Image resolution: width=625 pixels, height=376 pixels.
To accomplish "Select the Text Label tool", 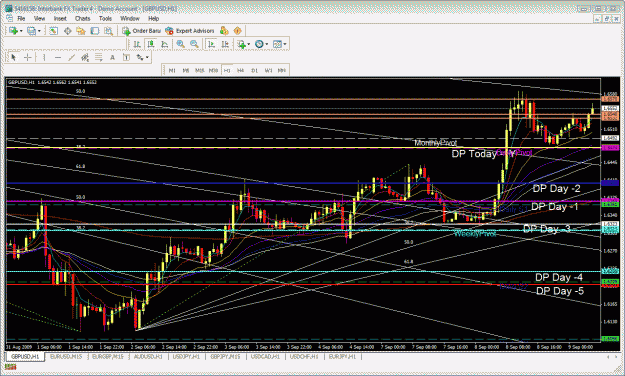I will tap(126, 58).
